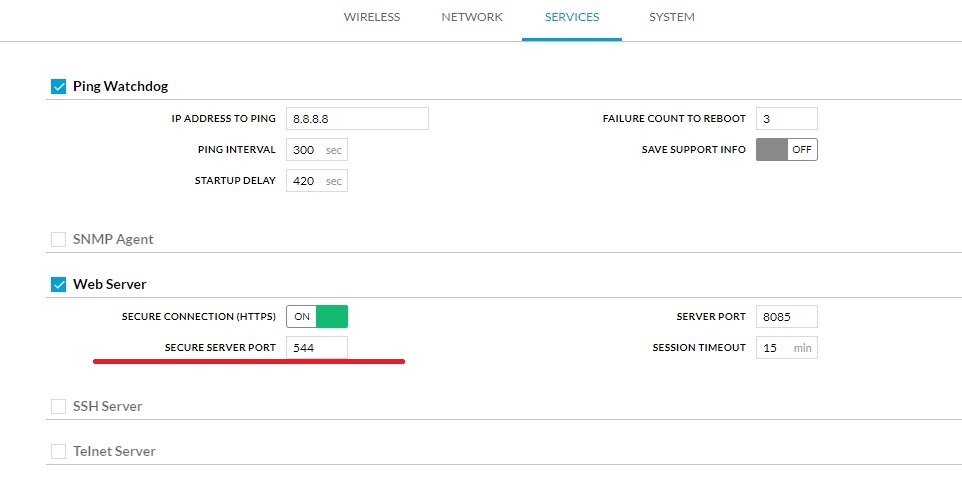Click the SSH Server section label
Screen dimensions: 962x481
107,407
